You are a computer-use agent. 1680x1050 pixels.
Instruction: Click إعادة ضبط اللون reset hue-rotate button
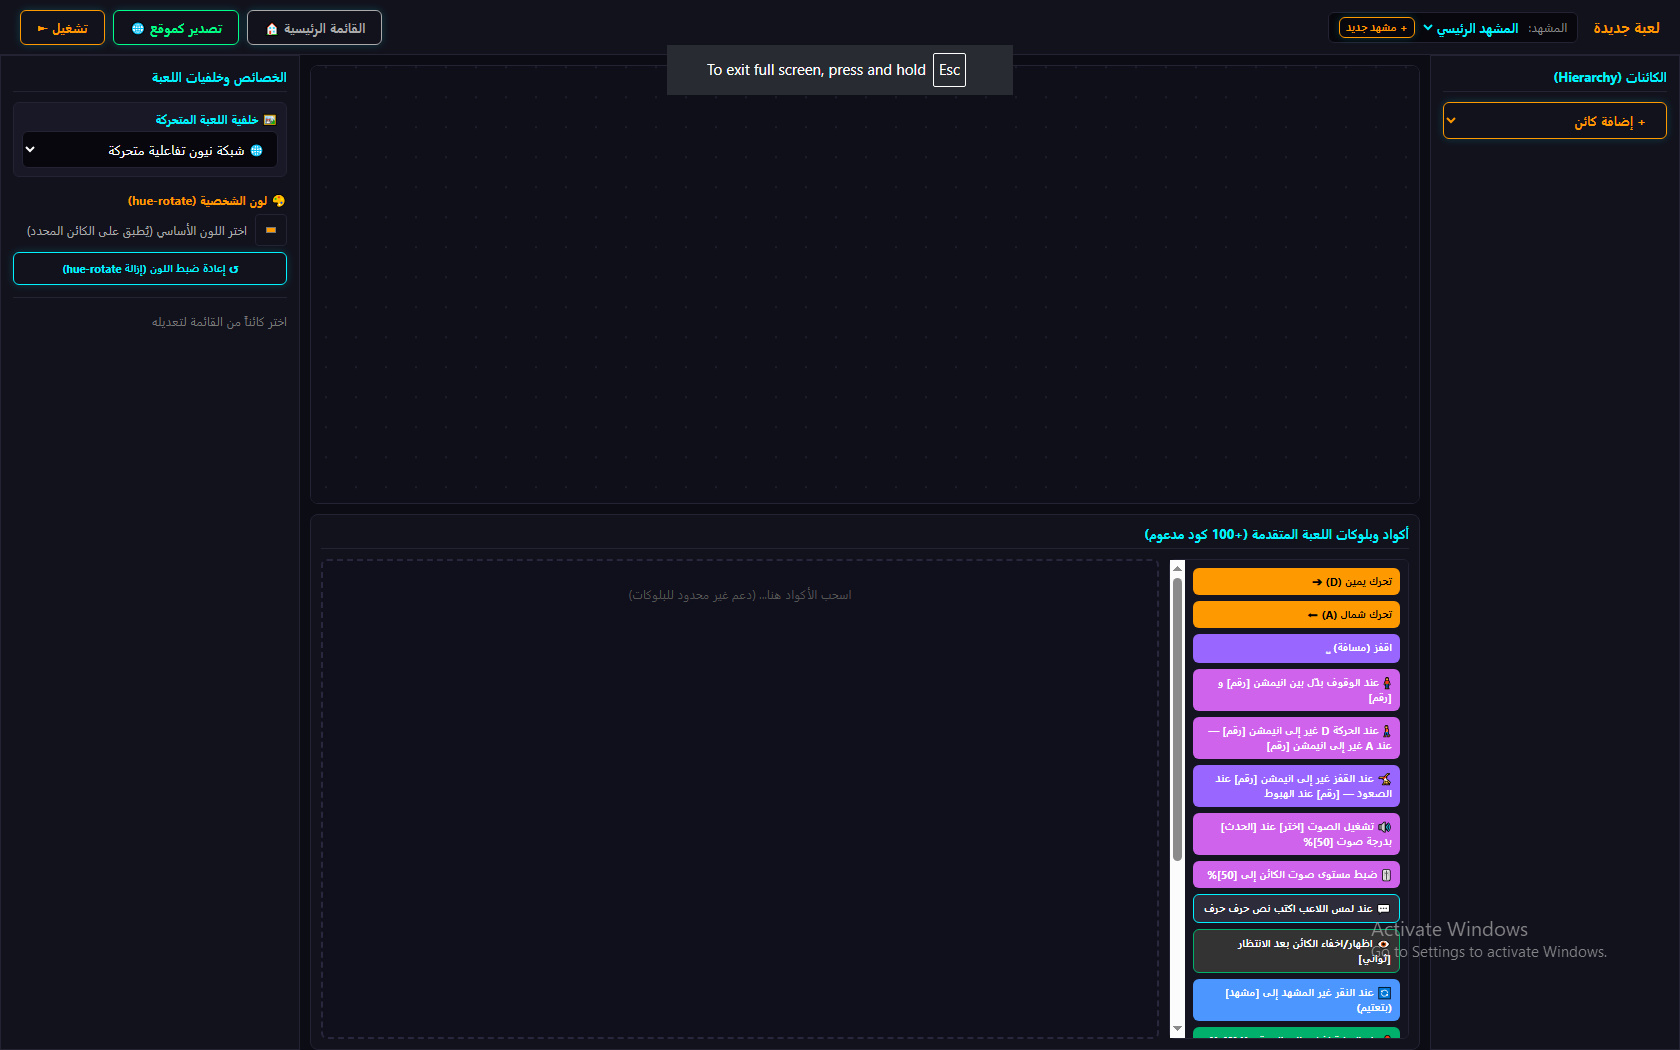pyautogui.click(x=150, y=268)
